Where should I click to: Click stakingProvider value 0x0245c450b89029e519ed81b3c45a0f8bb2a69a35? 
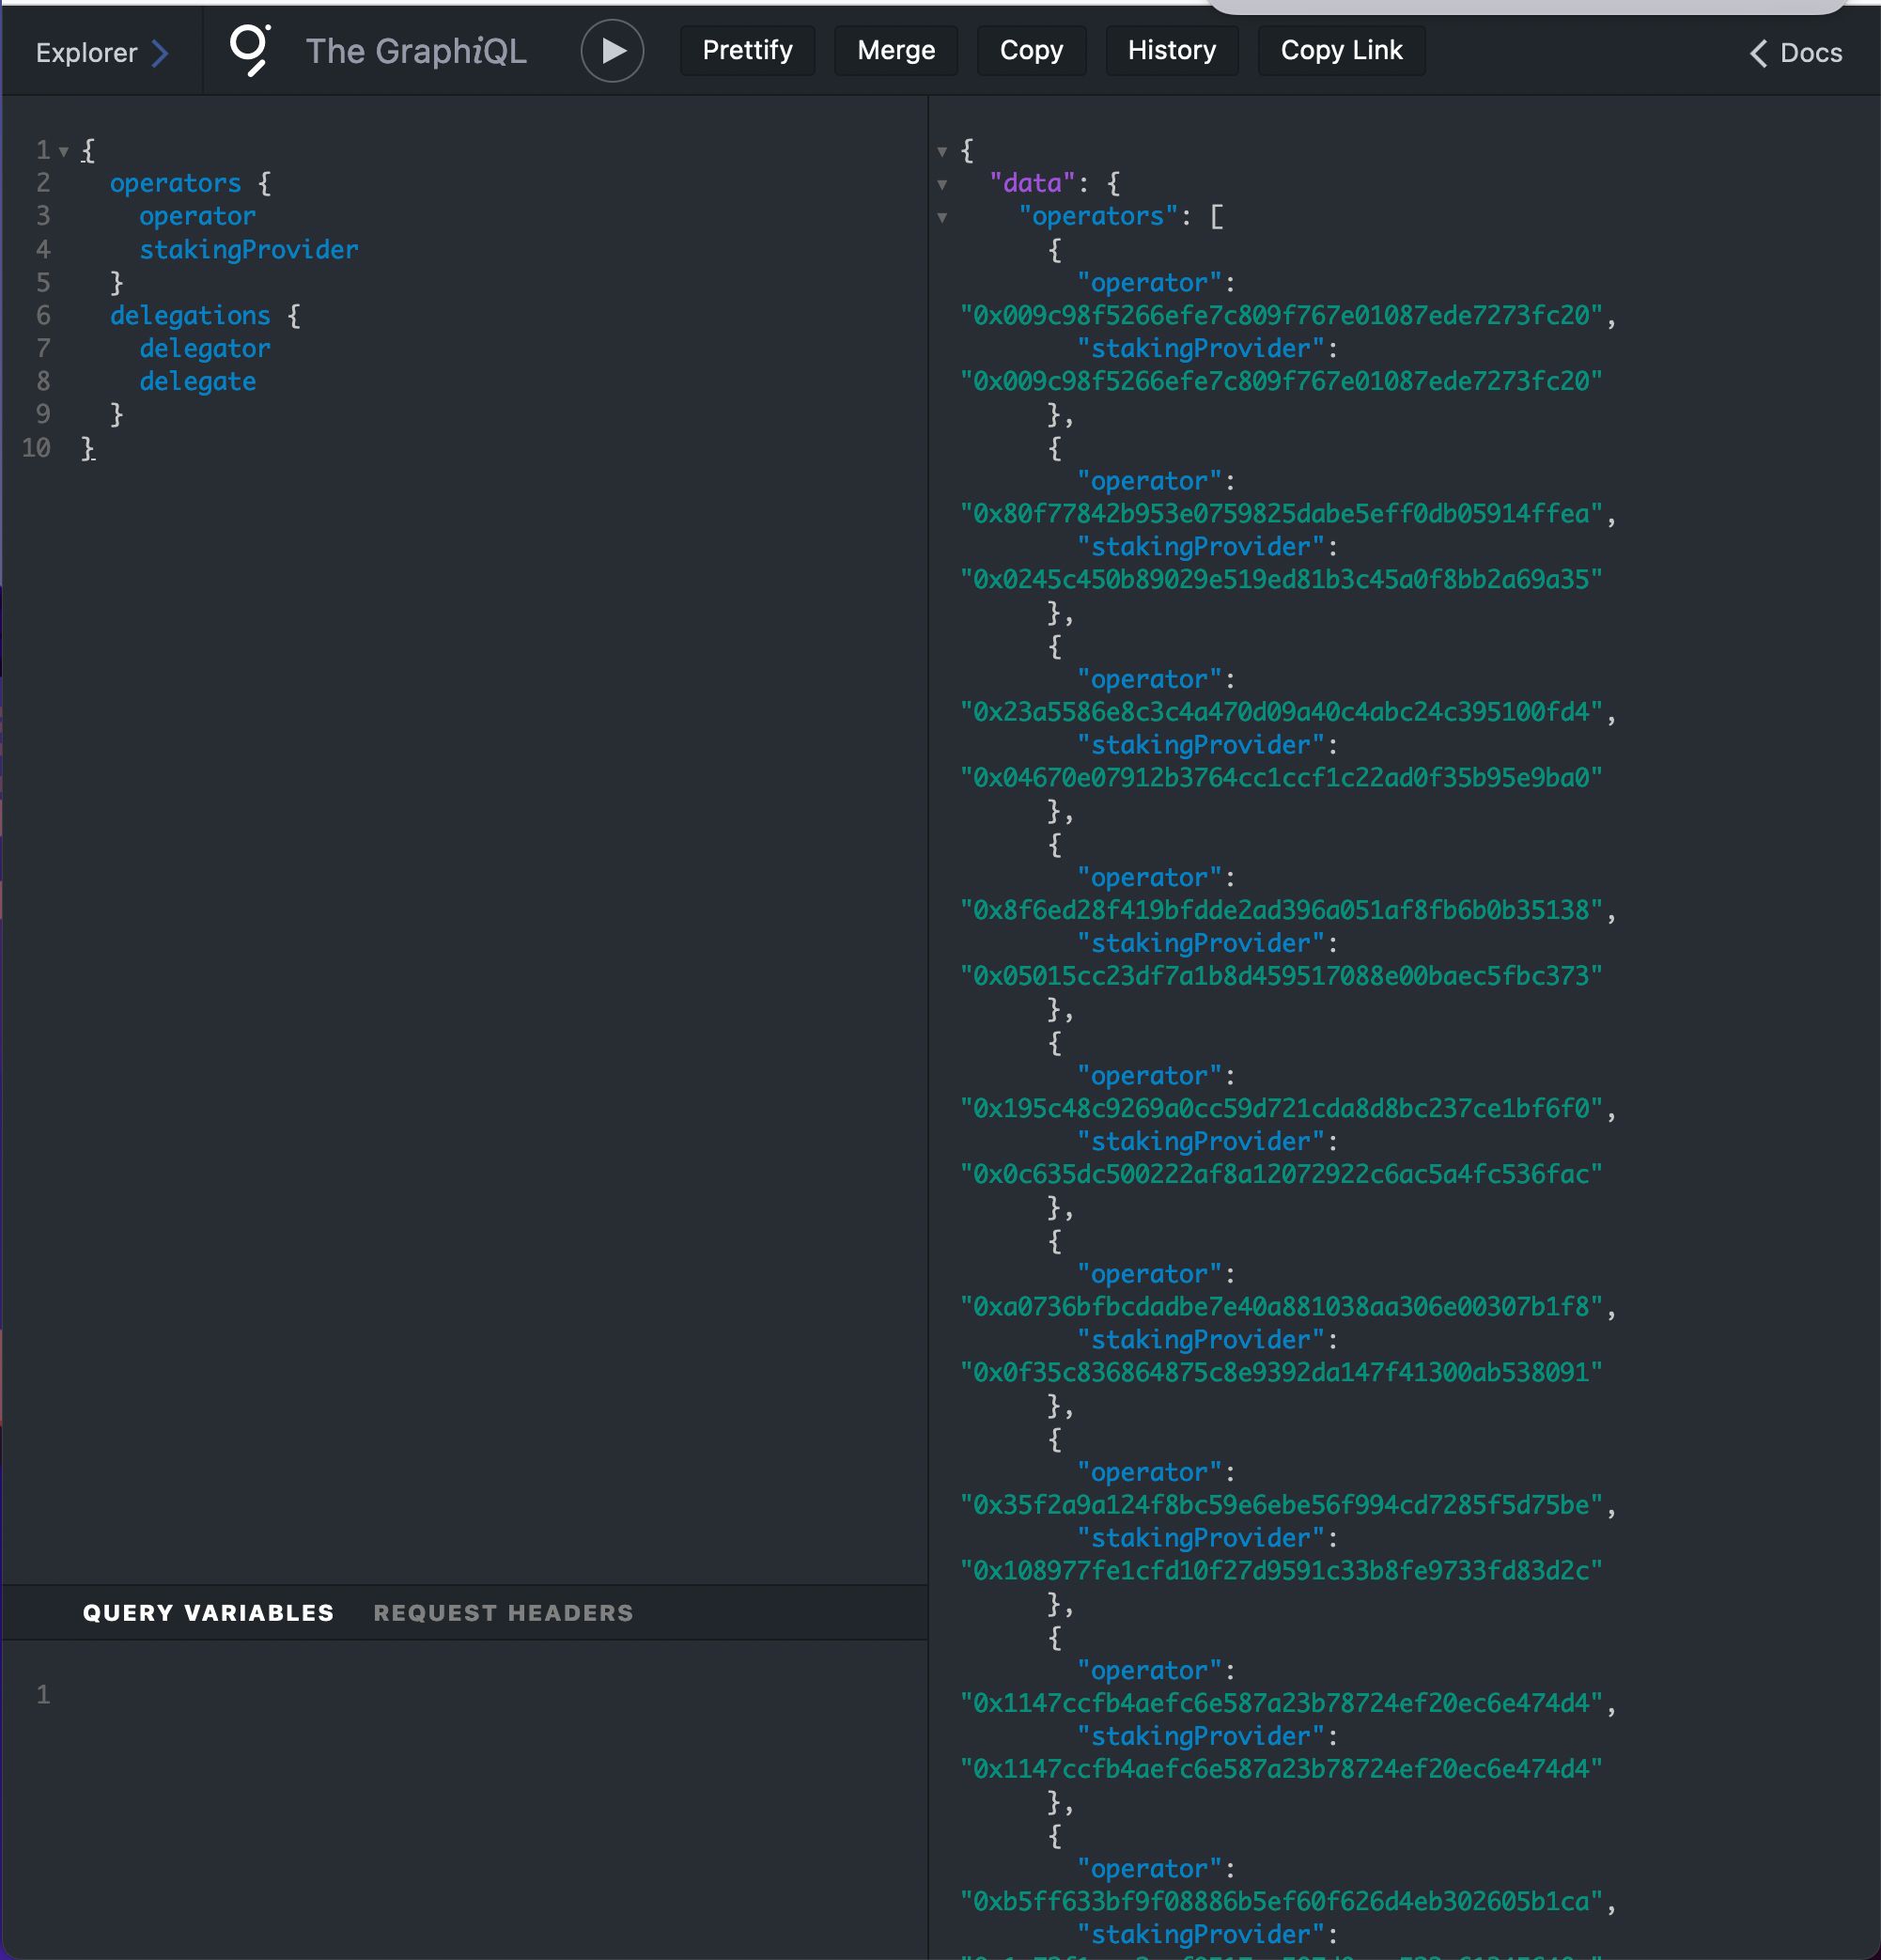click(x=1281, y=579)
